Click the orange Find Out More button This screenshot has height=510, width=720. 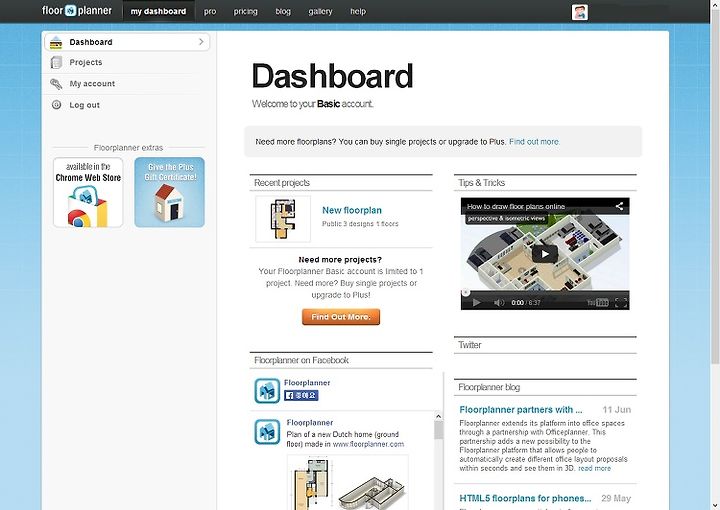(341, 317)
